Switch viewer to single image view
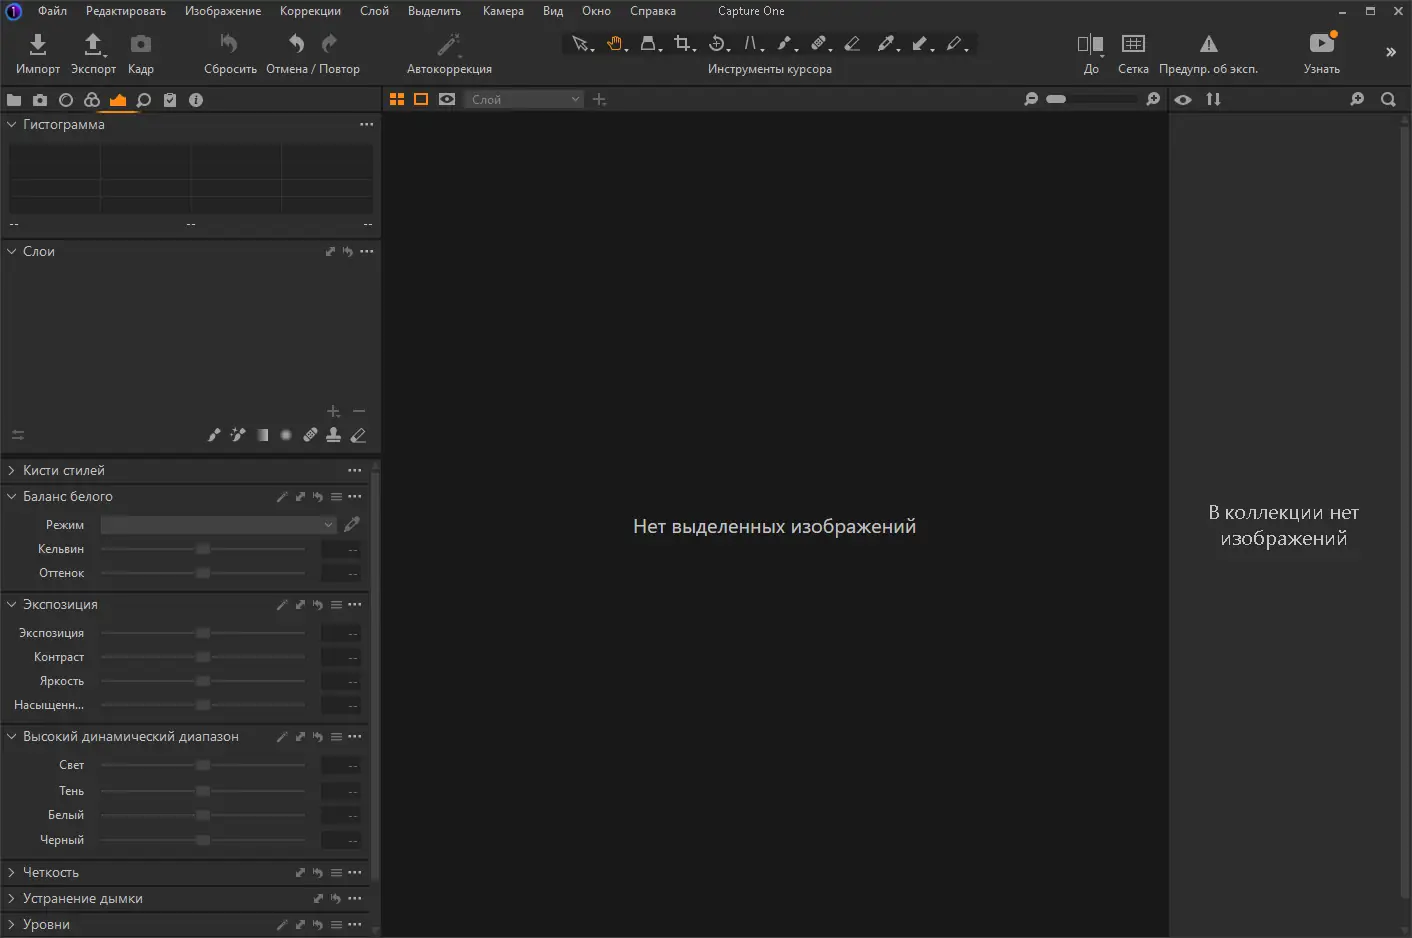 421,99
